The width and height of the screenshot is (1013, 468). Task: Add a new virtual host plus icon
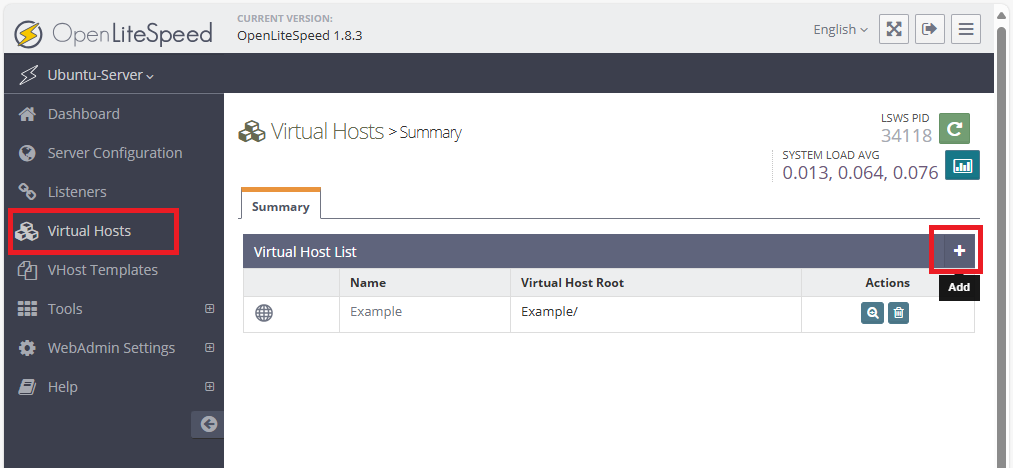coord(959,251)
